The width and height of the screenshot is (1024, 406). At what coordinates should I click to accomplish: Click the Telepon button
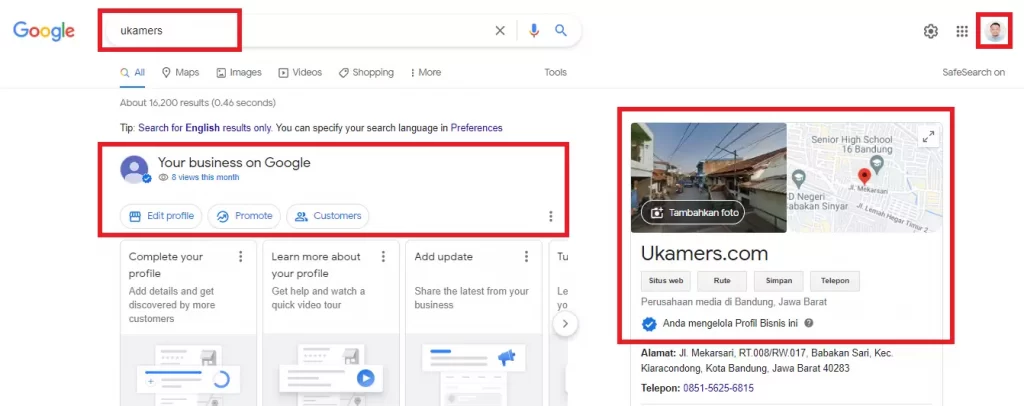pos(835,281)
